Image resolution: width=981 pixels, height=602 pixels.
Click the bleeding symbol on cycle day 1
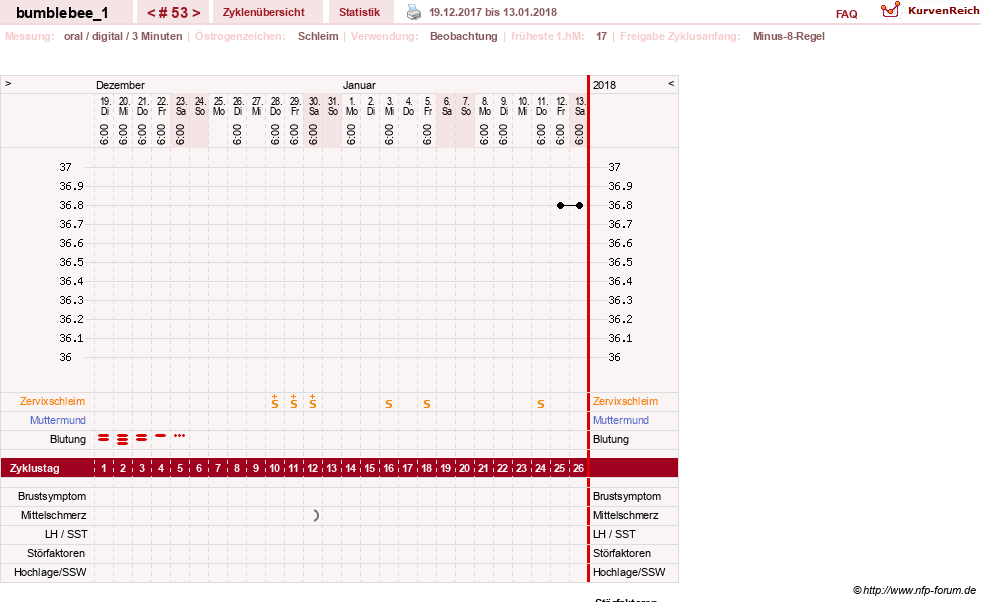pos(103,438)
